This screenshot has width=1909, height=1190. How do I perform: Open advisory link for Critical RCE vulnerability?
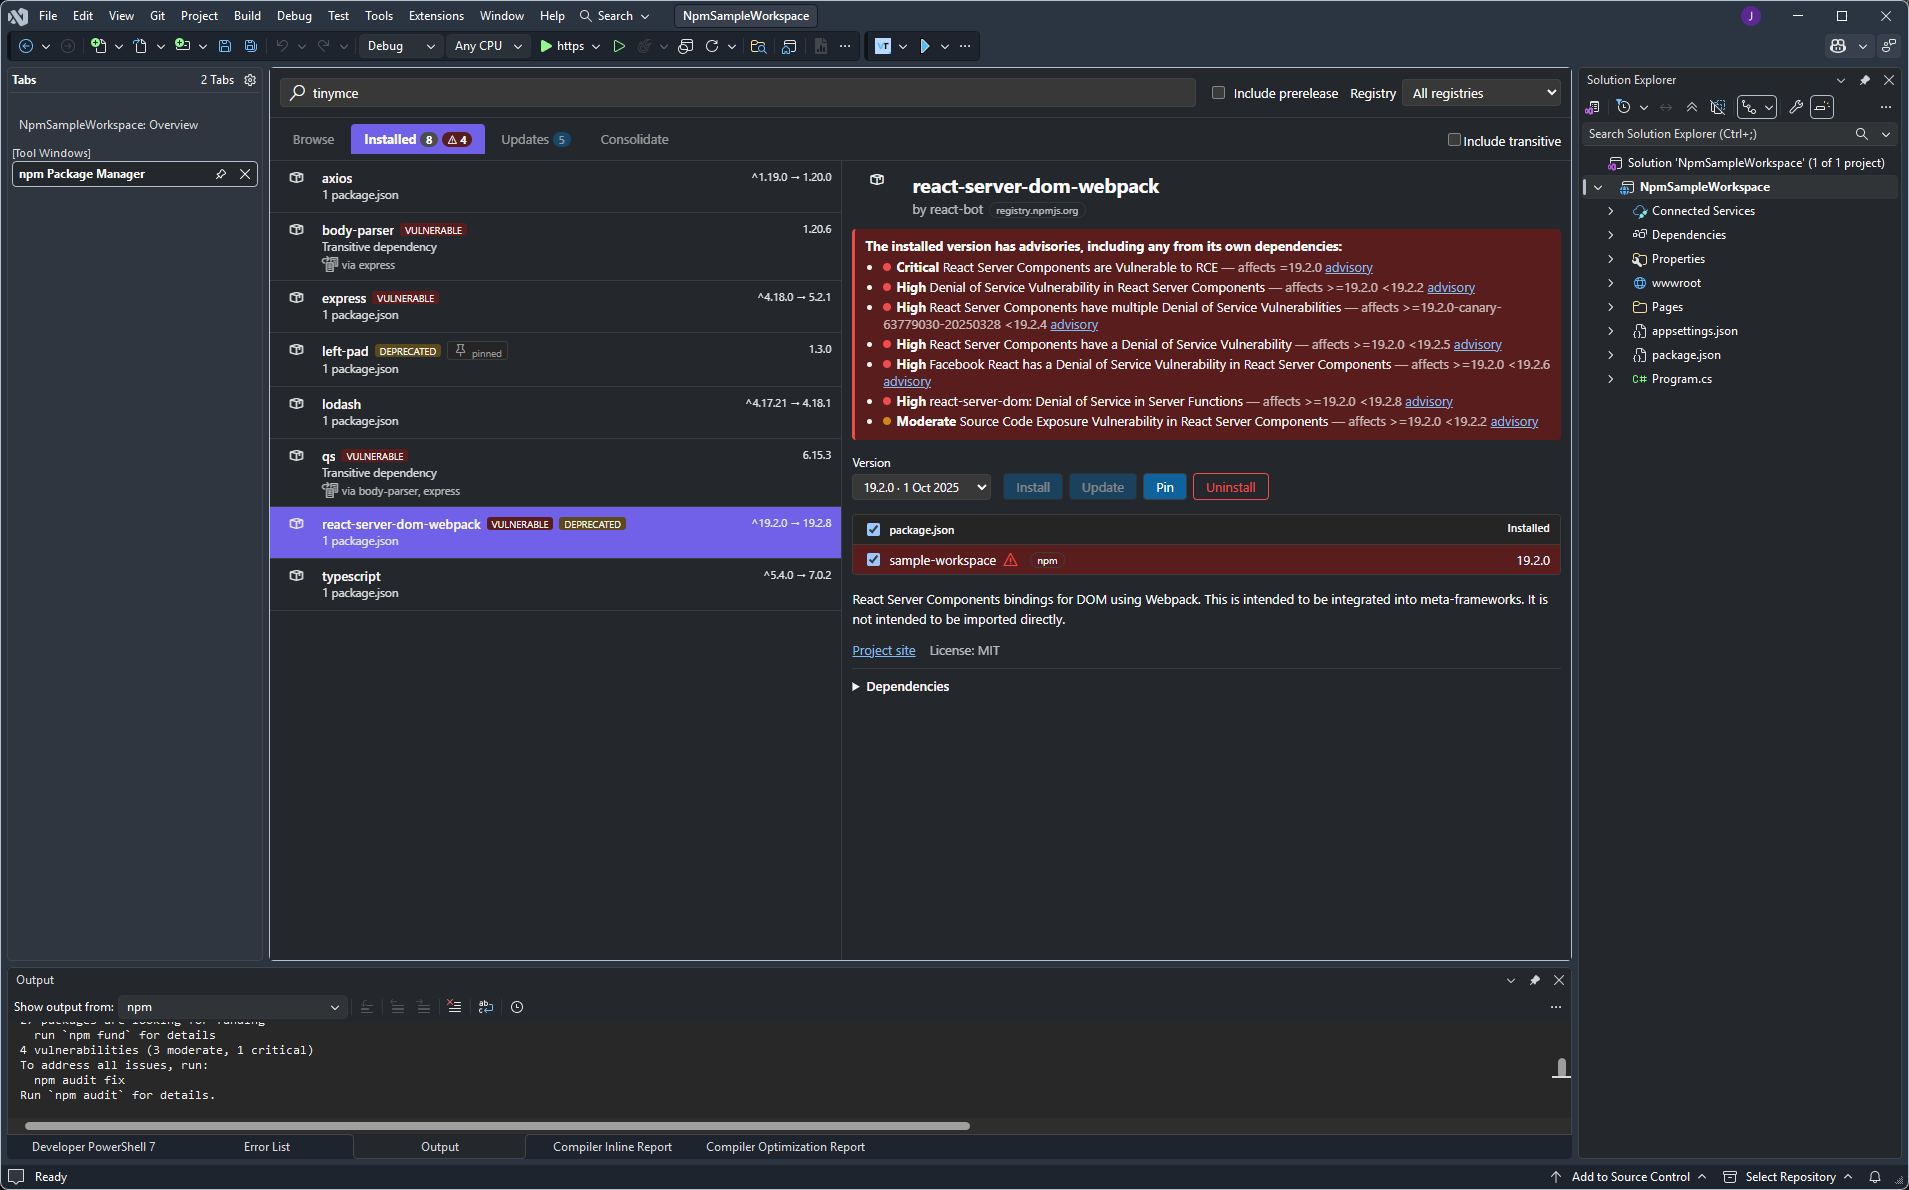1349,267
